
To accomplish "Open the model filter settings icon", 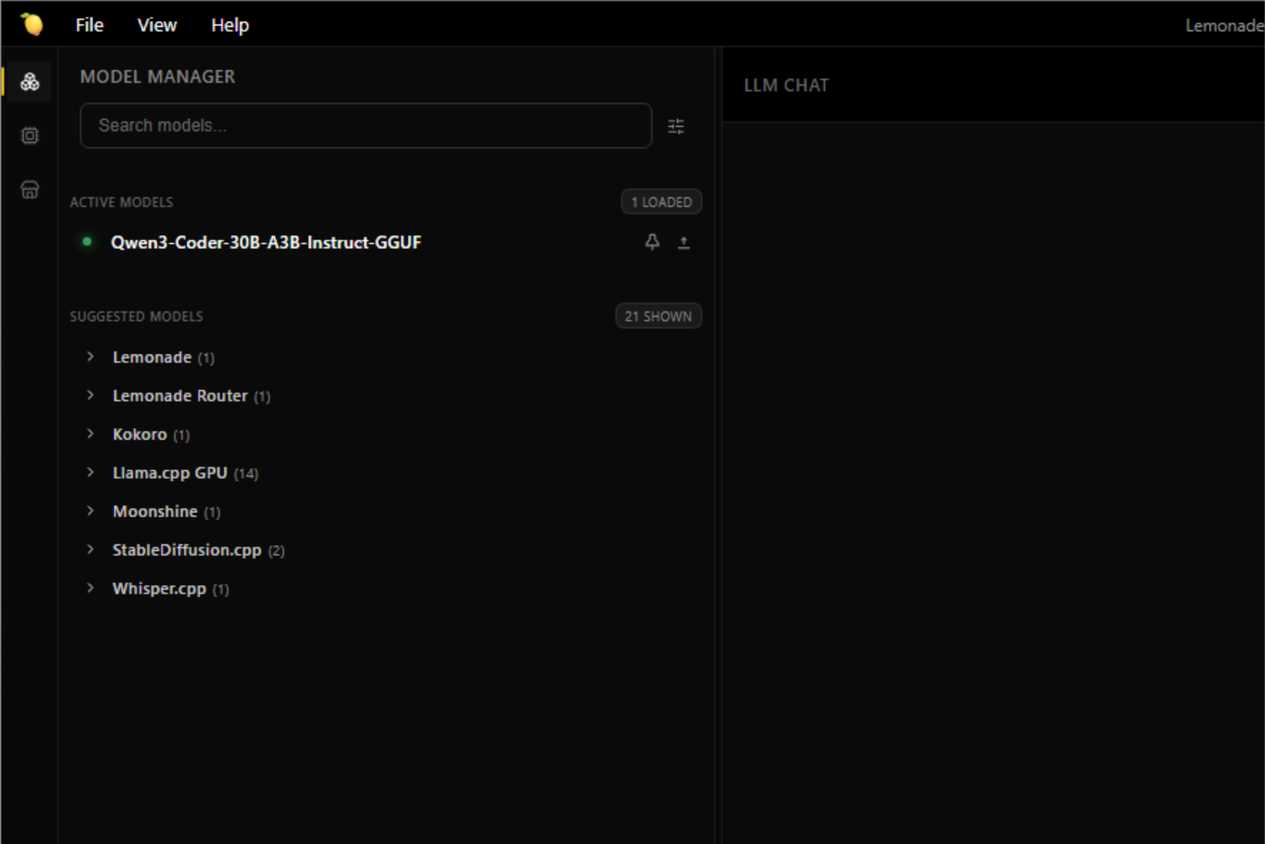I will [676, 126].
